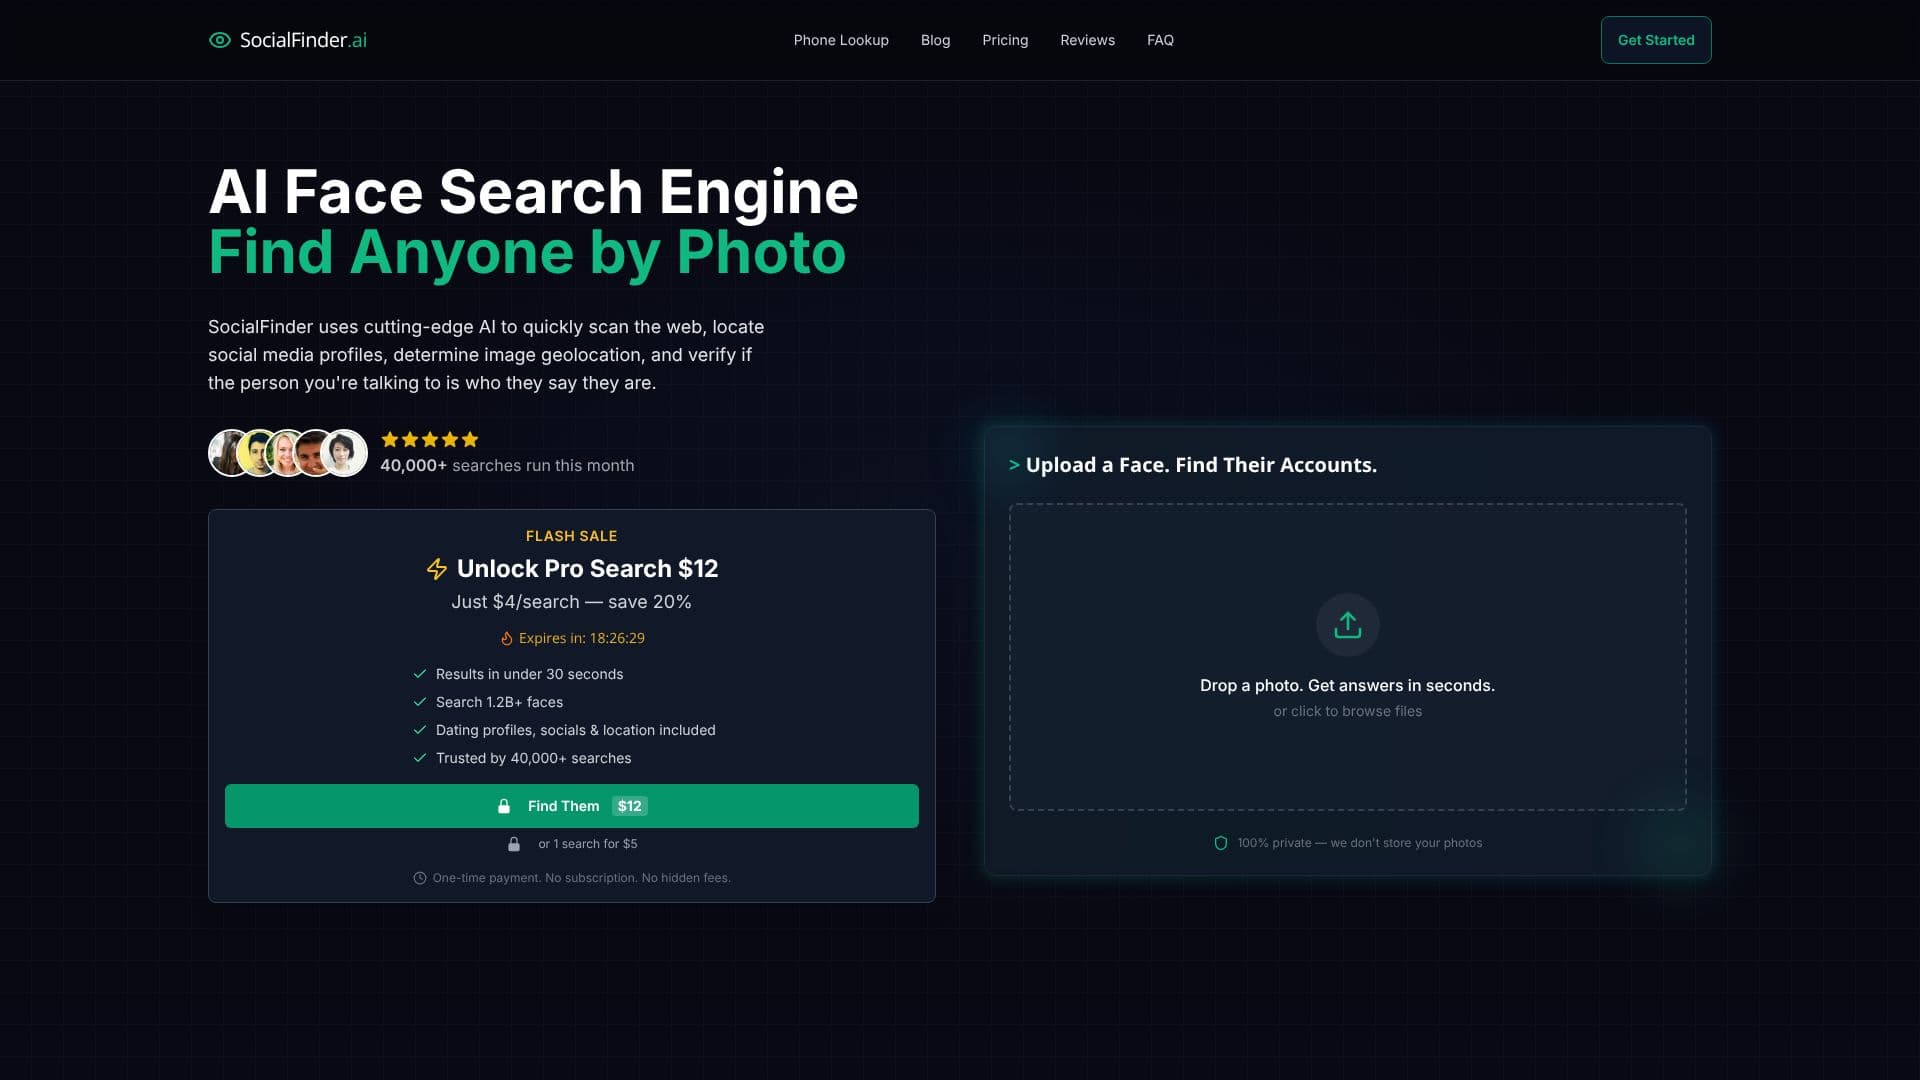The width and height of the screenshot is (1920, 1080).
Task: Click the clock icon beside One-time payment
Action: tap(420, 878)
